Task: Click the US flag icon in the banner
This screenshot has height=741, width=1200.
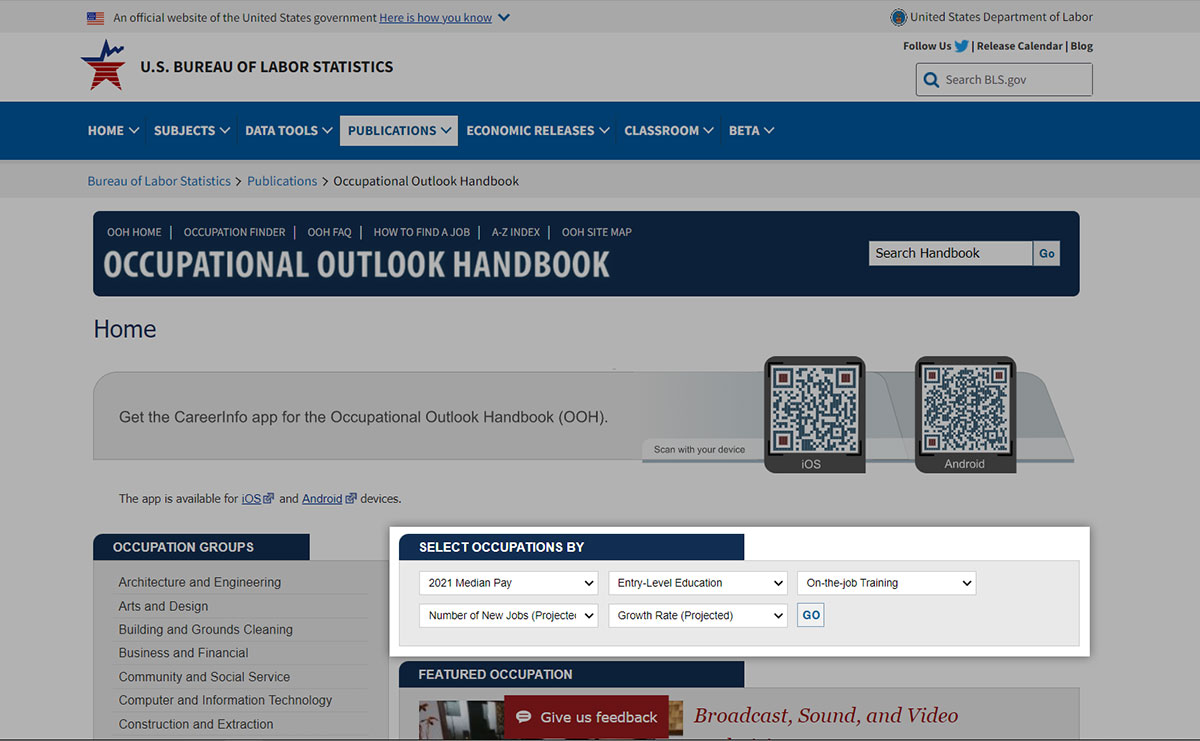Action: 96,18
